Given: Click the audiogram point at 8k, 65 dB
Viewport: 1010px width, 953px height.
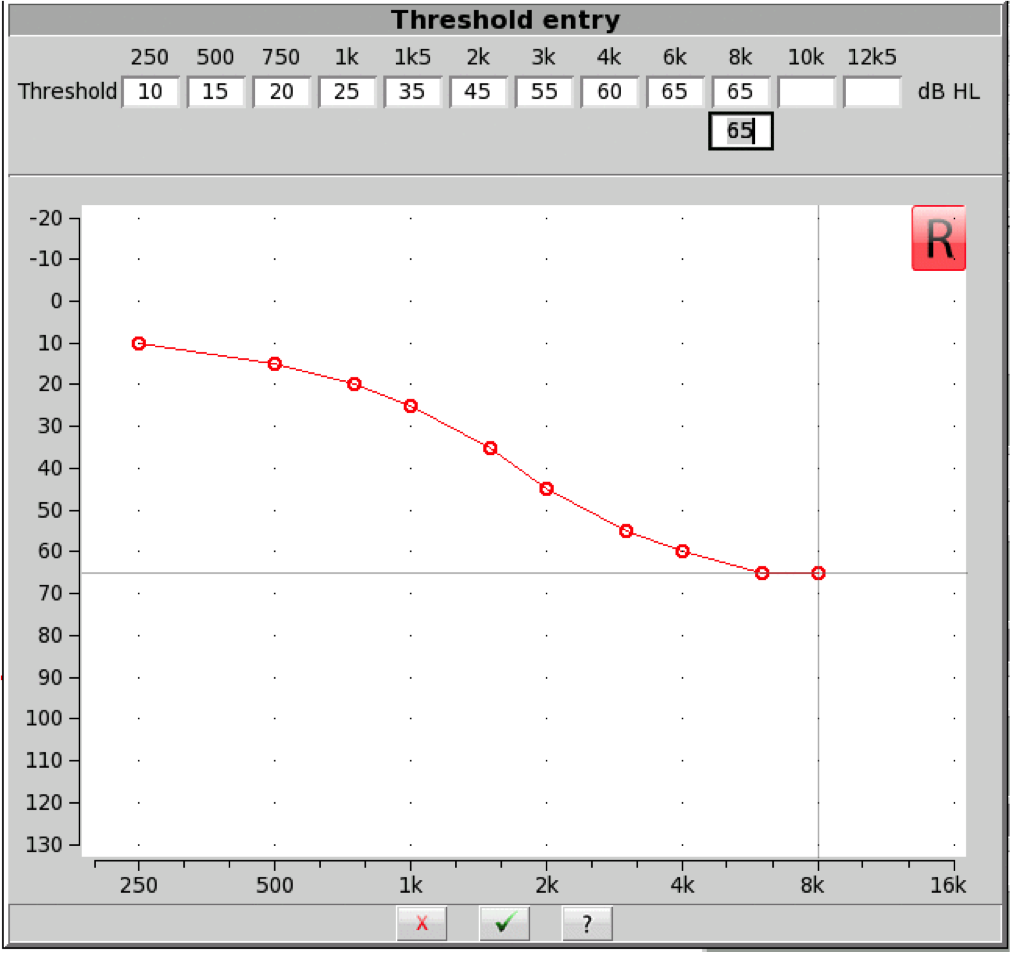Looking at the screenshot, I should click(818, 572).
